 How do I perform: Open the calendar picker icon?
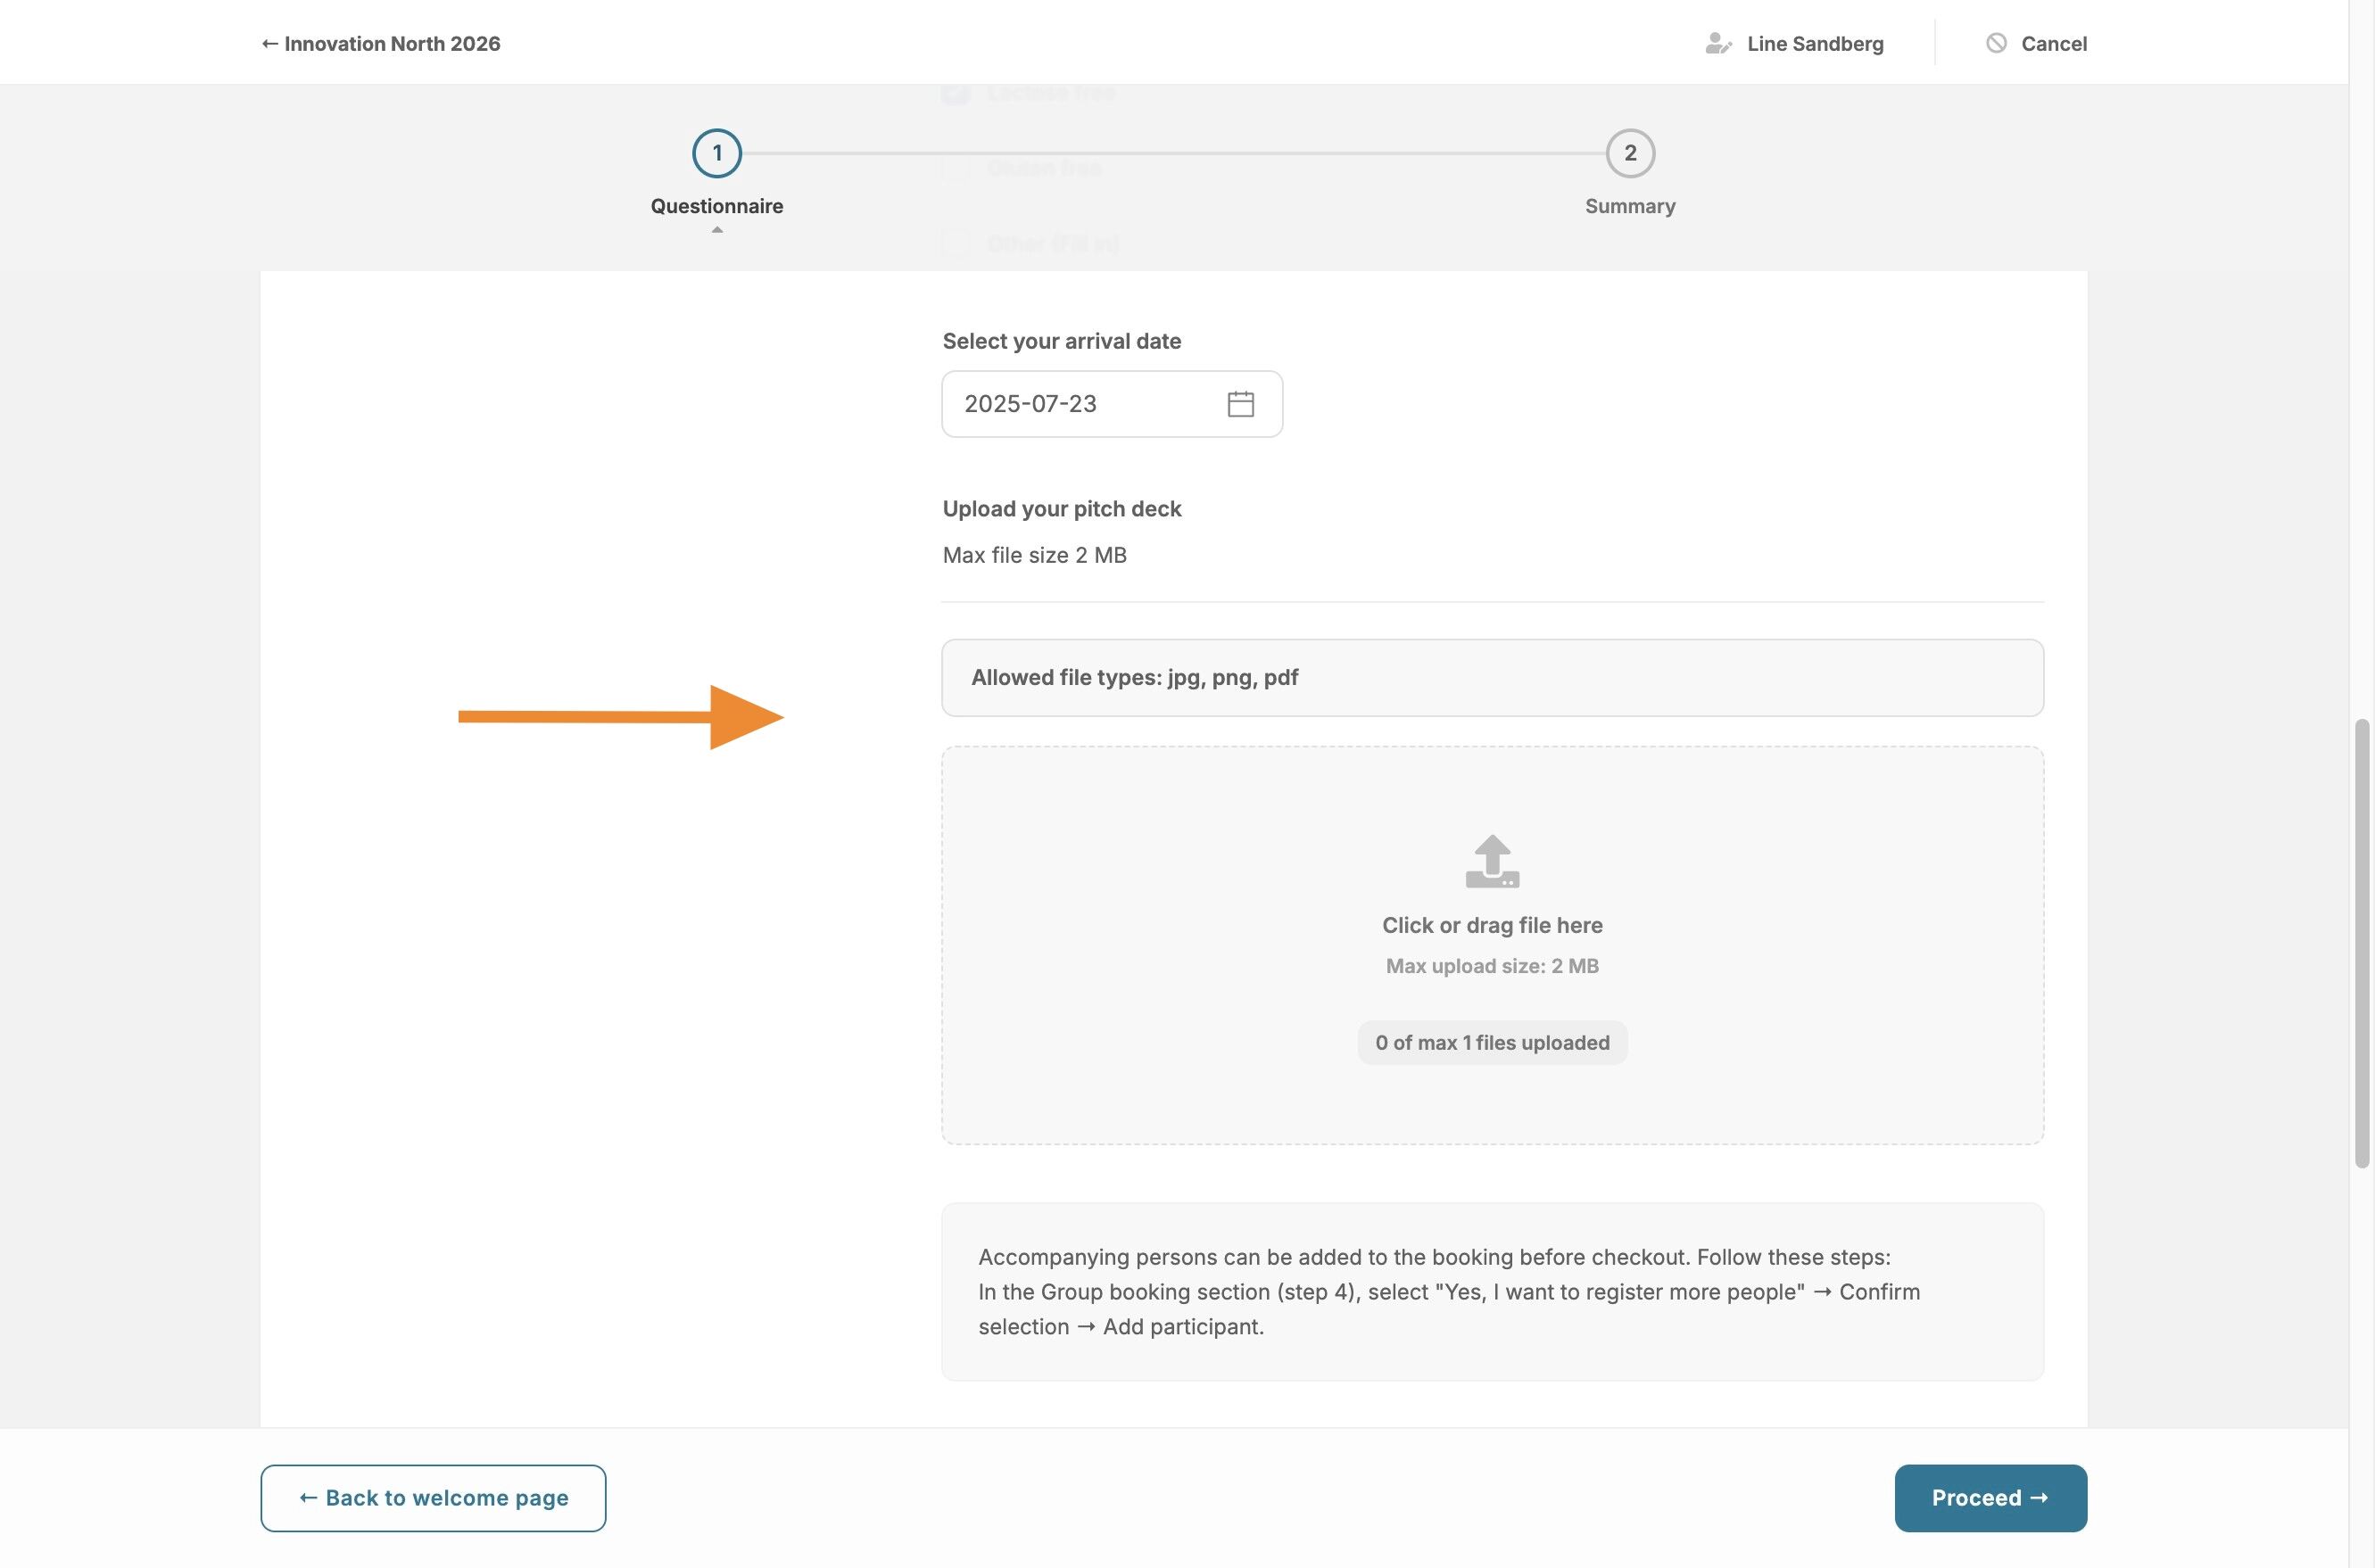point(1240,404)
